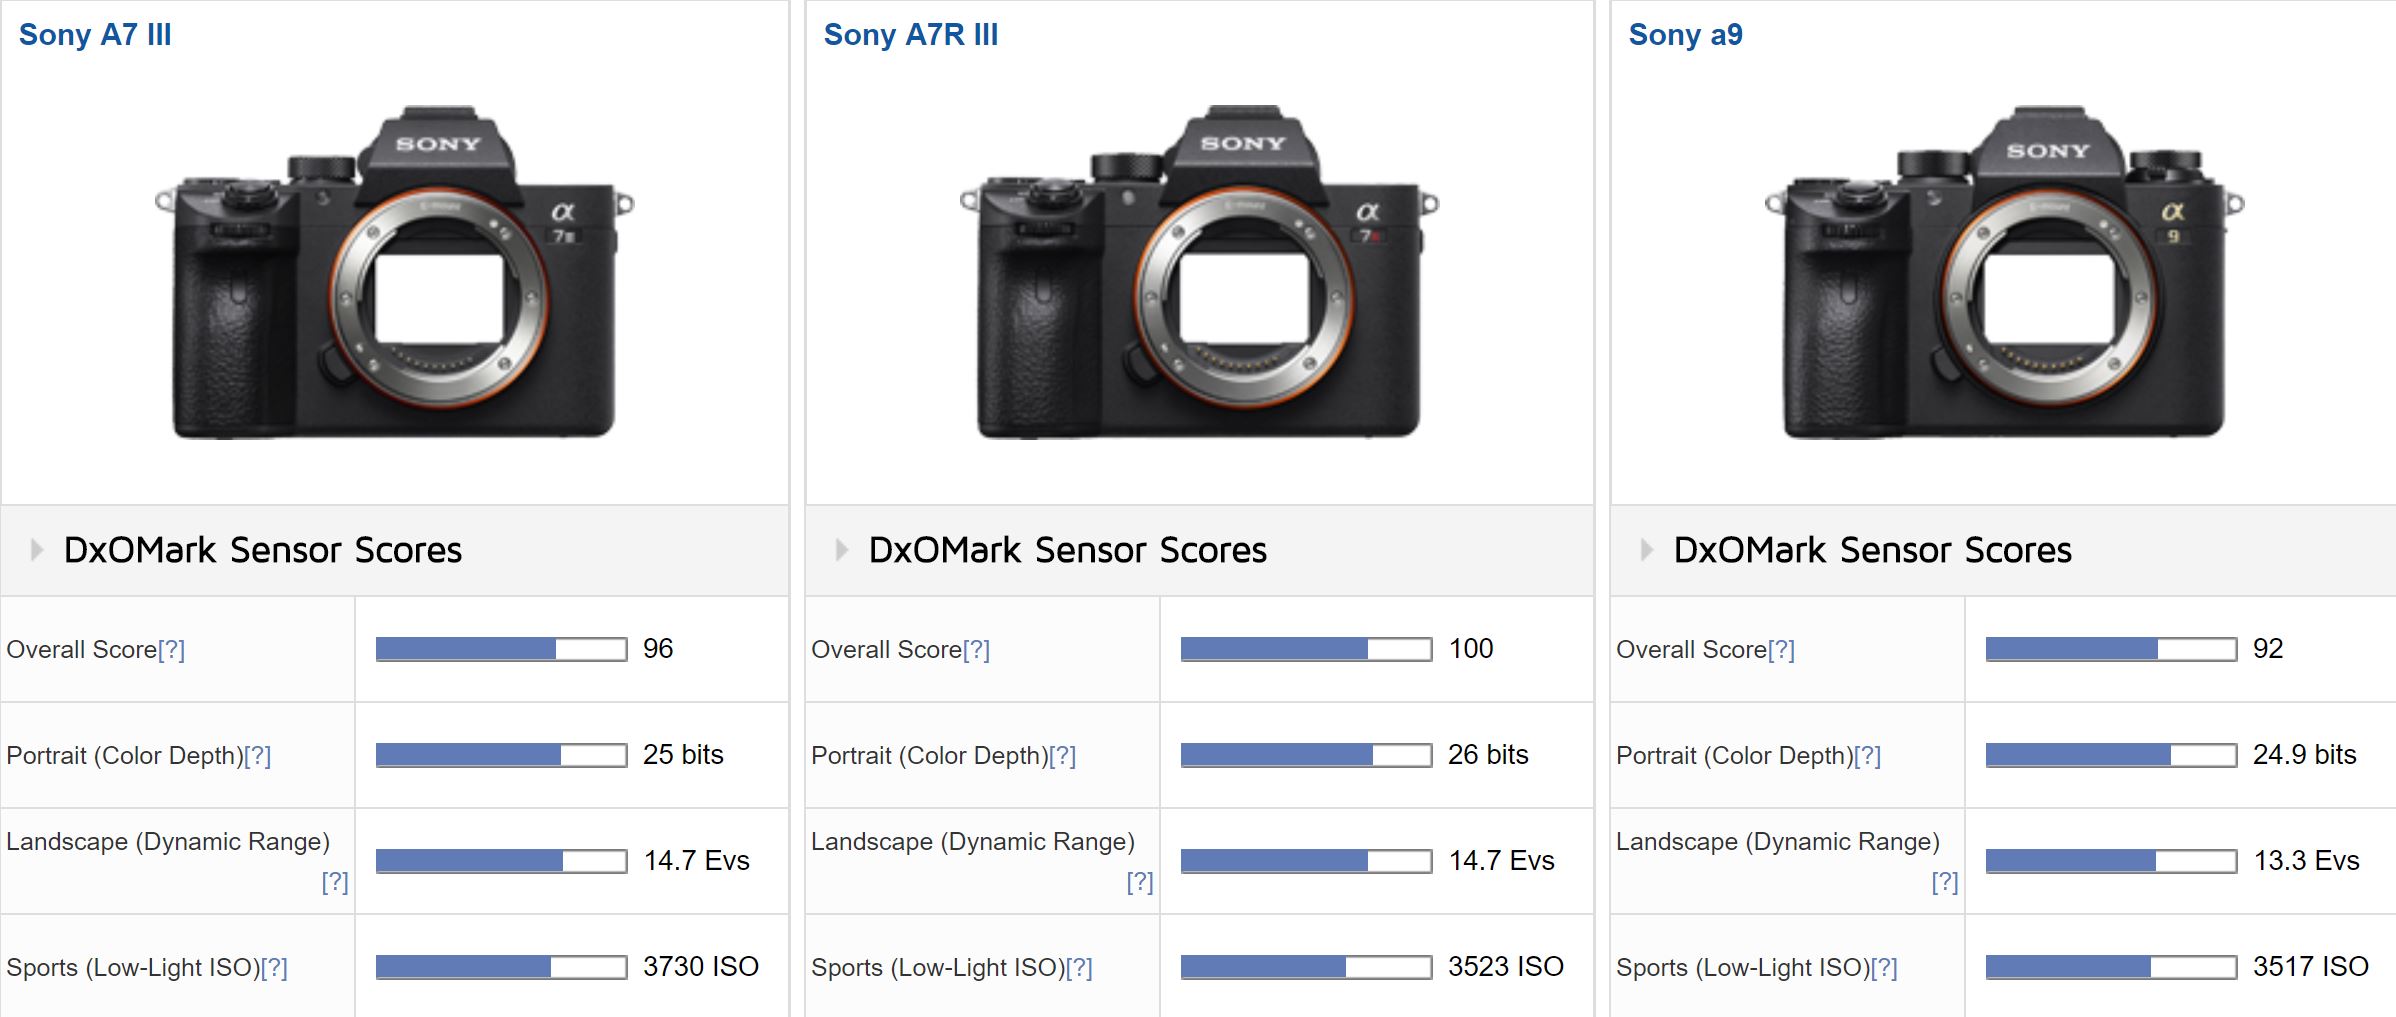
Task: Click the help icon beside a9 Overall Score
Action: (x=1782, y=650)
